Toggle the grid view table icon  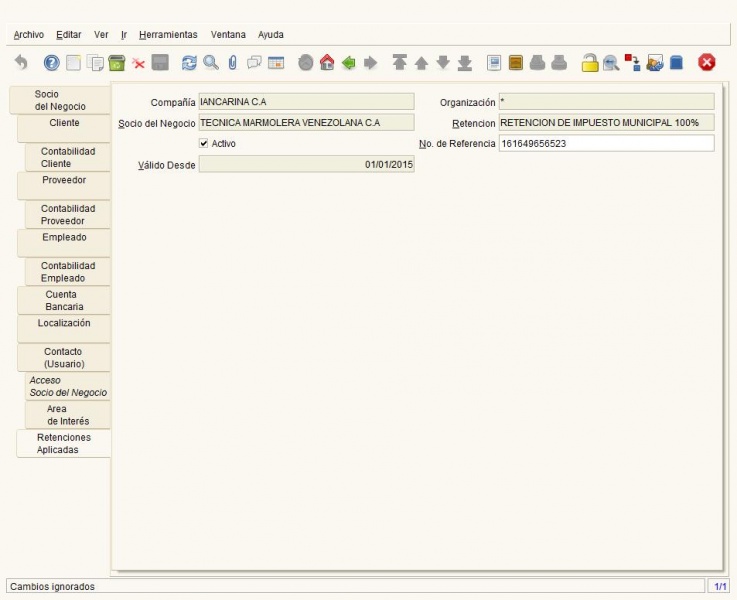click(x=276, y=62)
